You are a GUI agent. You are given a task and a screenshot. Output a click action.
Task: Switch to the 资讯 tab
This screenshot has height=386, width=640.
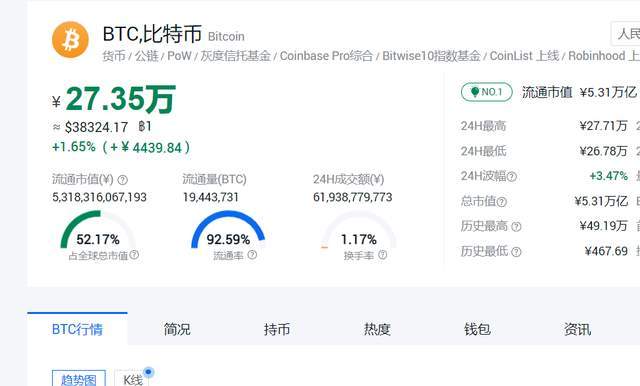tap(577, 329)
